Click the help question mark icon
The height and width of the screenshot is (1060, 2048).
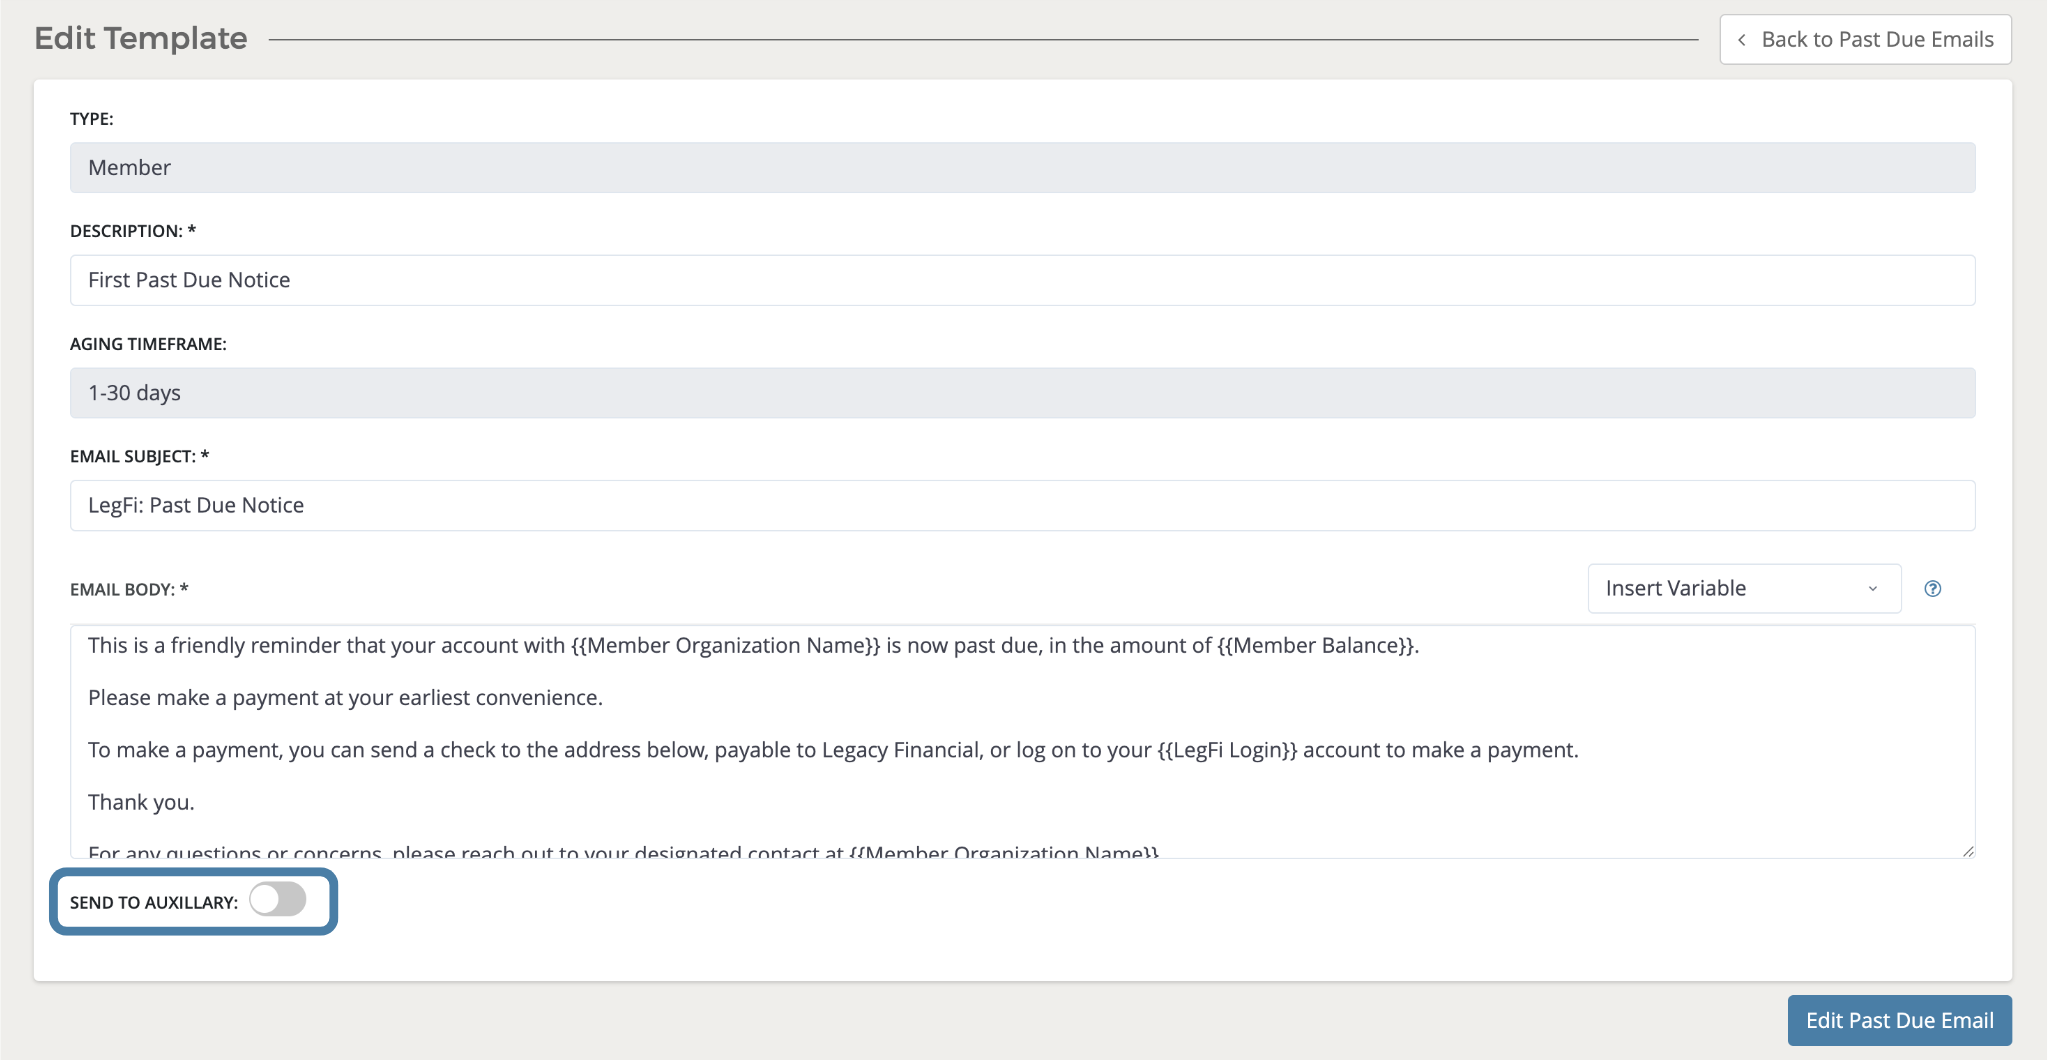[x=1932, y=589]
